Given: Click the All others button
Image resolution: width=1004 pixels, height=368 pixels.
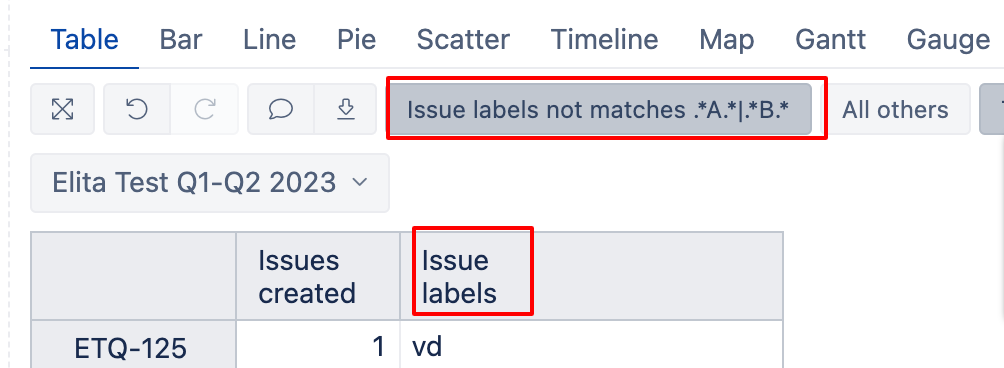Looking at the screenshot, I should 895,109.
